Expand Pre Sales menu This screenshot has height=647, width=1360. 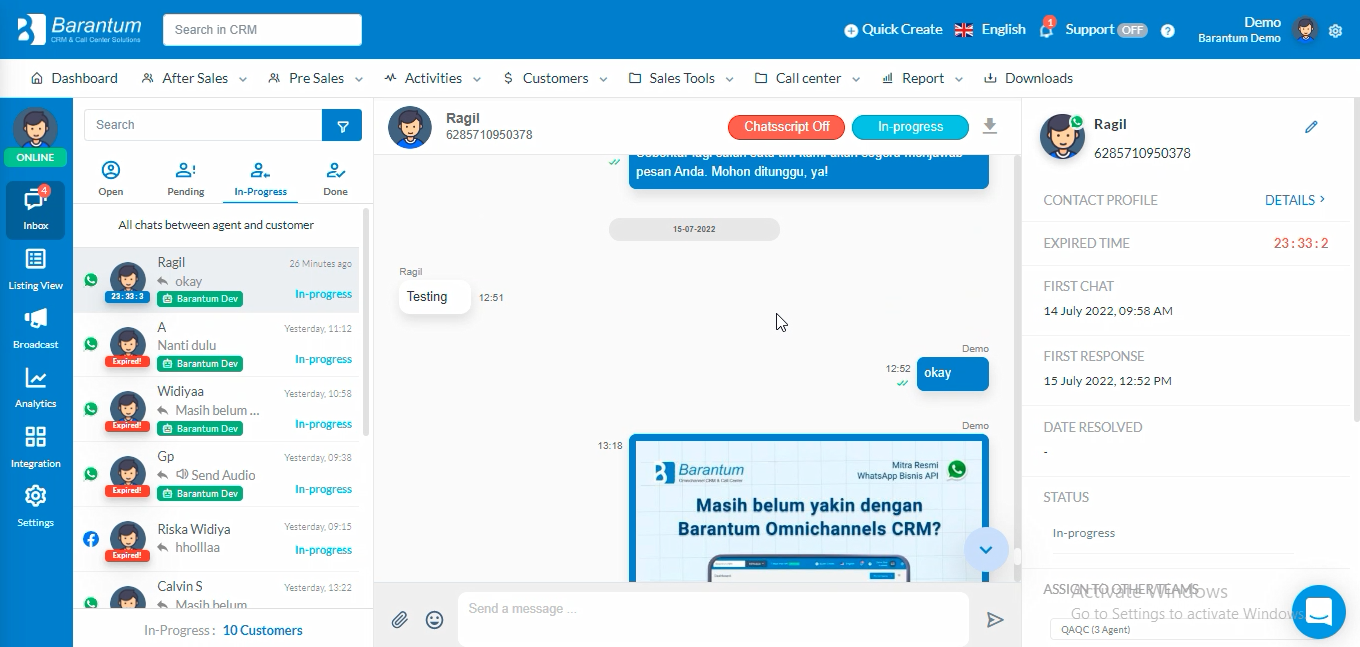[317, 78]
